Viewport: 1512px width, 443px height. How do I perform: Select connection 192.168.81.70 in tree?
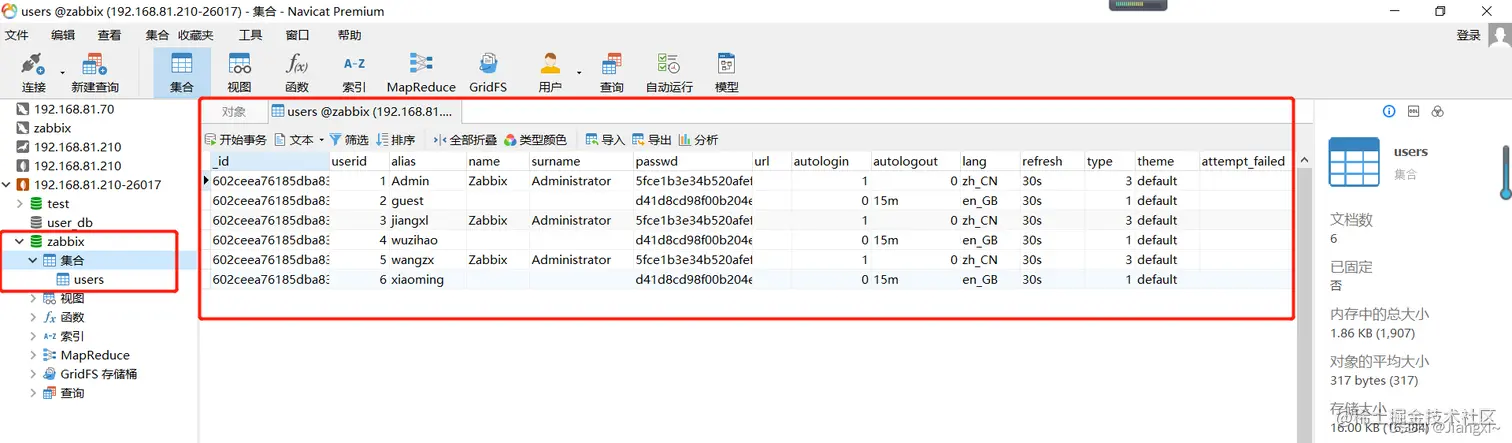74,109
